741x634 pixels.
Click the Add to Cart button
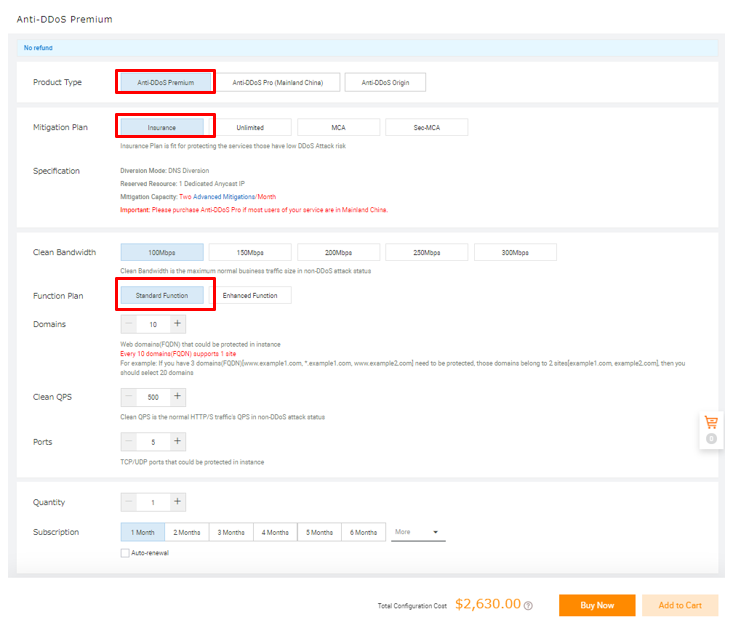click(x=680, y=605)
